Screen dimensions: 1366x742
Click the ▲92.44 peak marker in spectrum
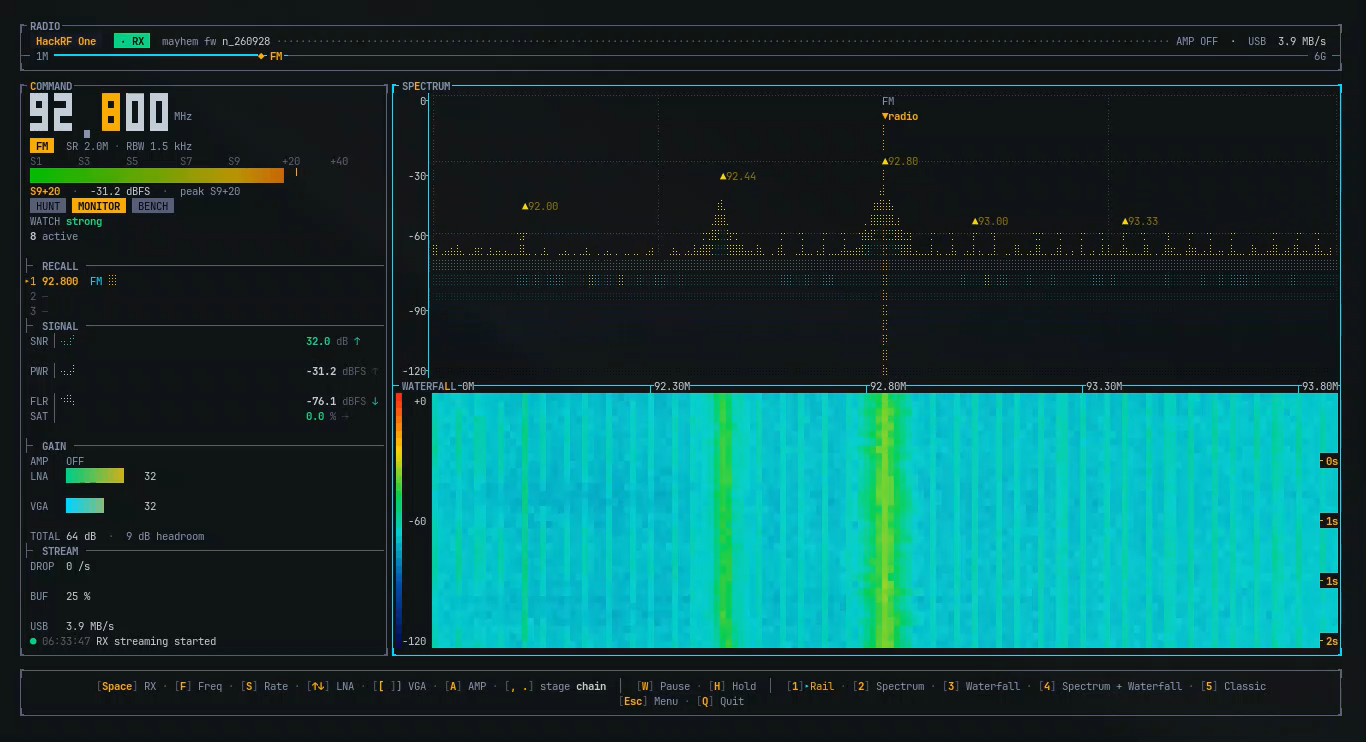pyautogui.click(x=738, y=176)
